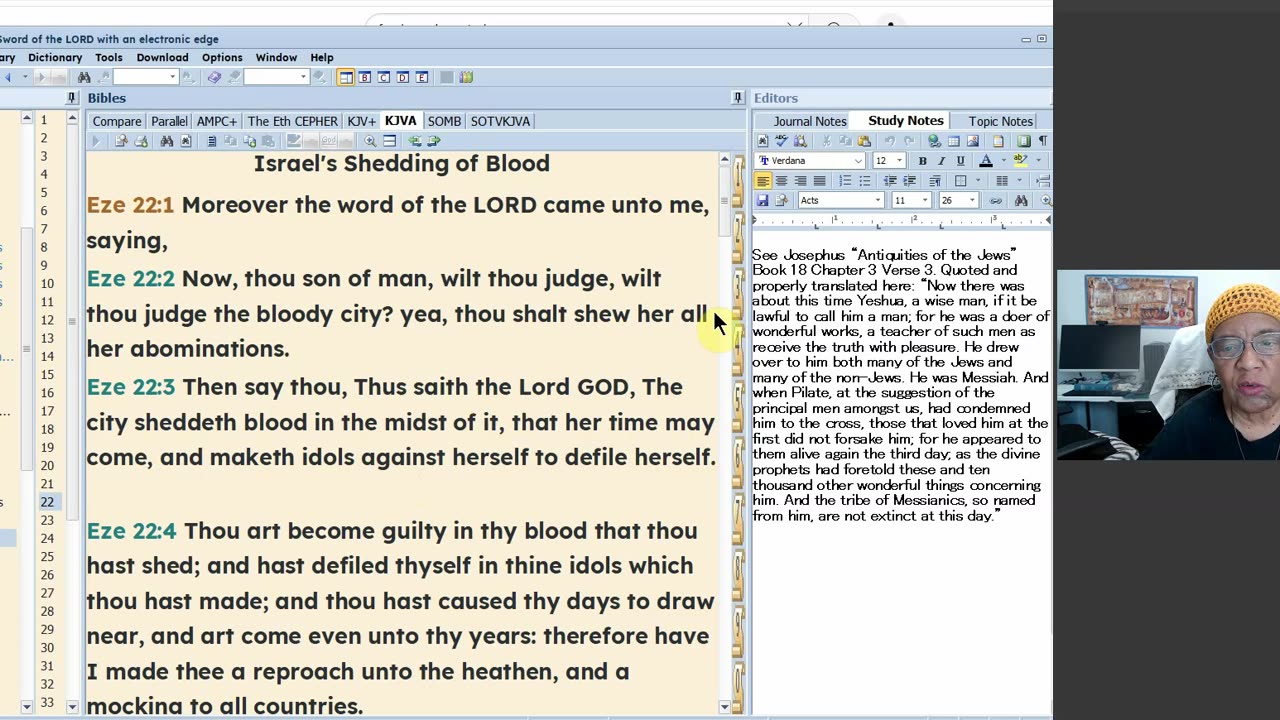The height and width of the screenshot is (720, 1280).
Task: Open the Options menu
Action: click(x=222, y=57)
